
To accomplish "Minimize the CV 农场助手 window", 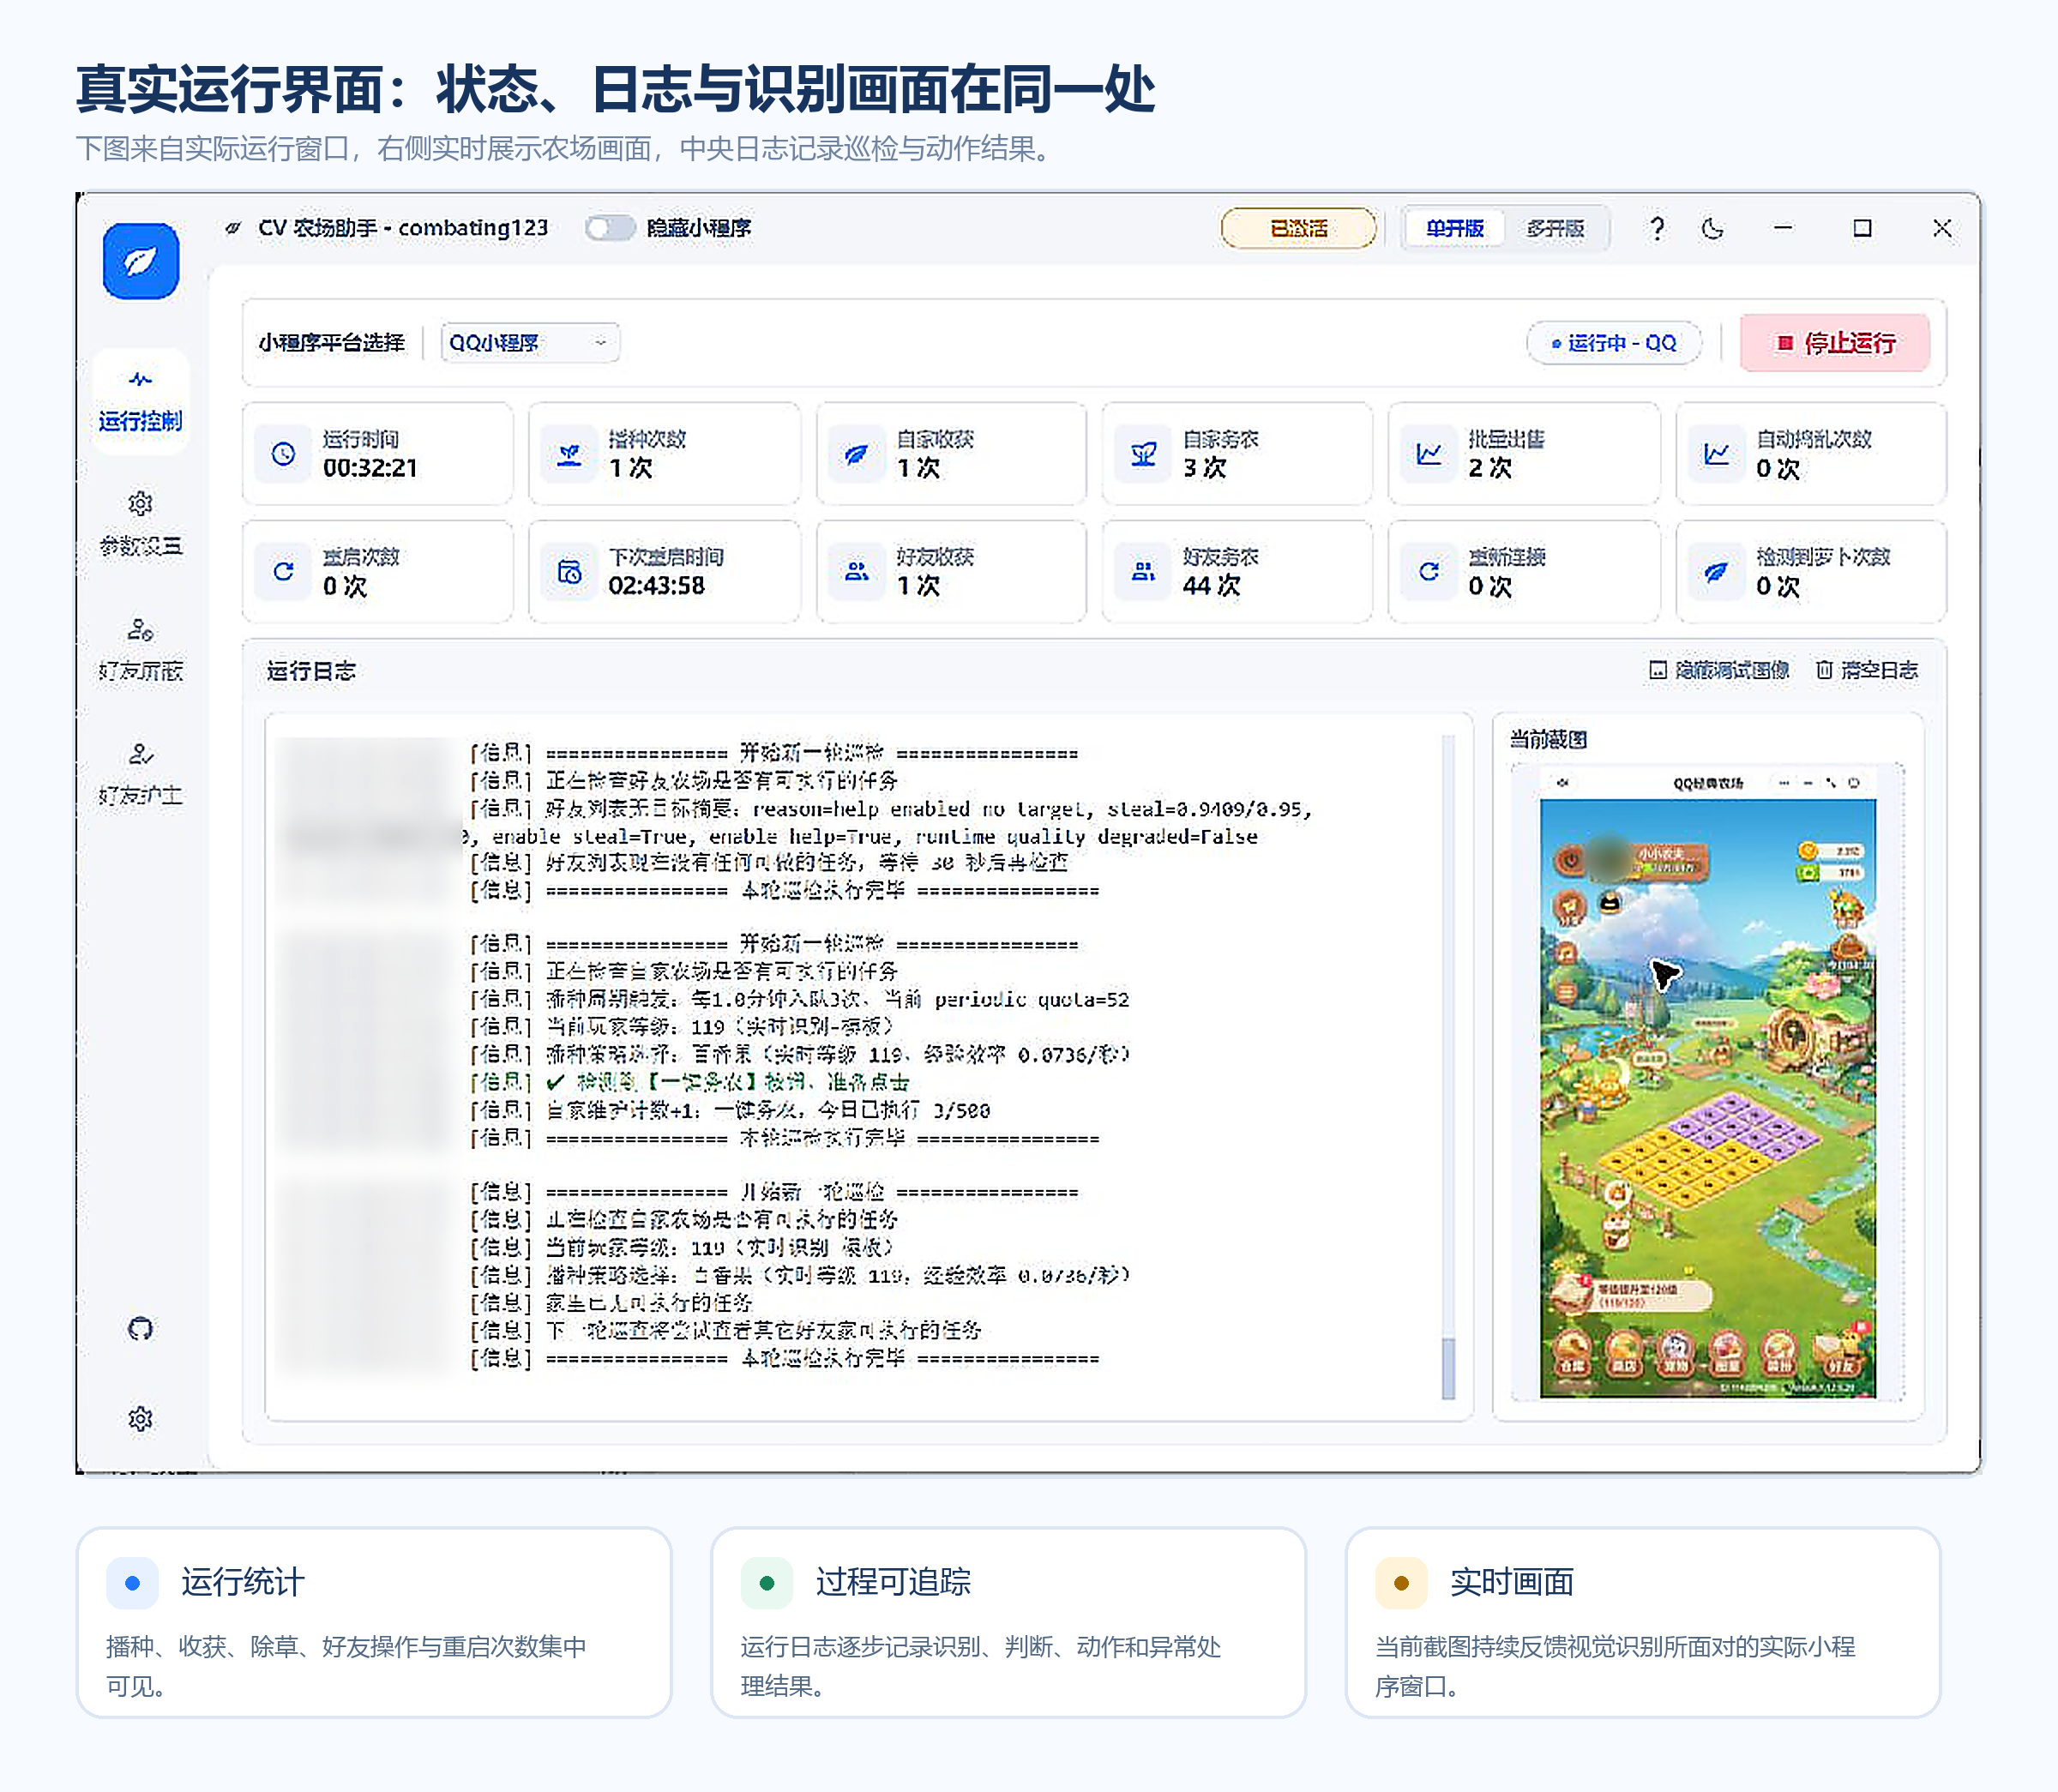I will [1783, 228].
